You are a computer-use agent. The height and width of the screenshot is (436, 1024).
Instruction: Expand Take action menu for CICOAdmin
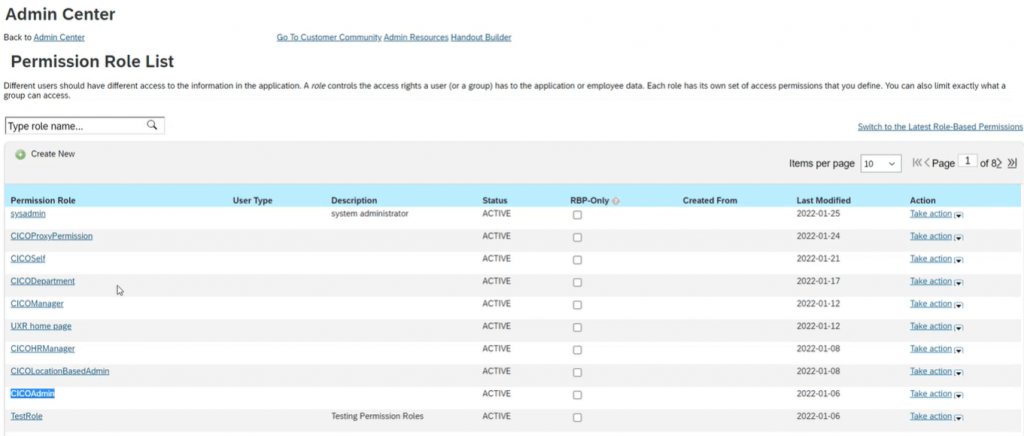[936, 394]
